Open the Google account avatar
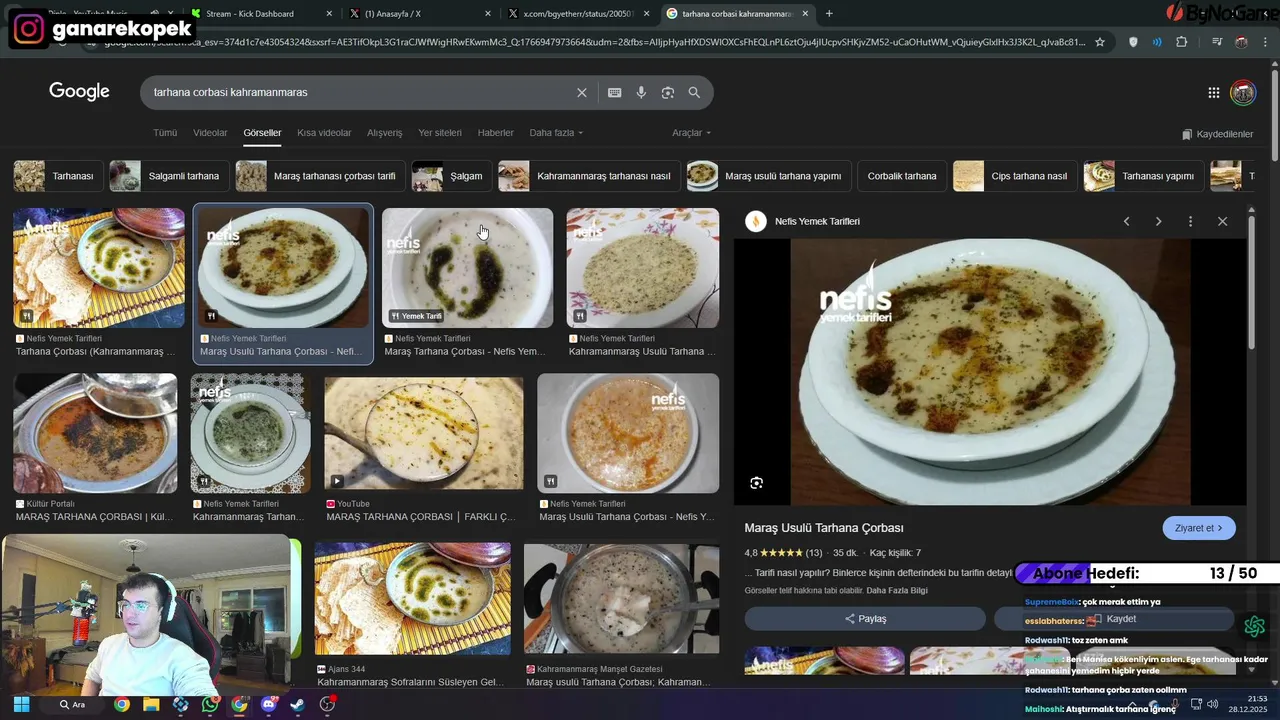Screen dimensions: 1280x720 tap(1243, 93)
